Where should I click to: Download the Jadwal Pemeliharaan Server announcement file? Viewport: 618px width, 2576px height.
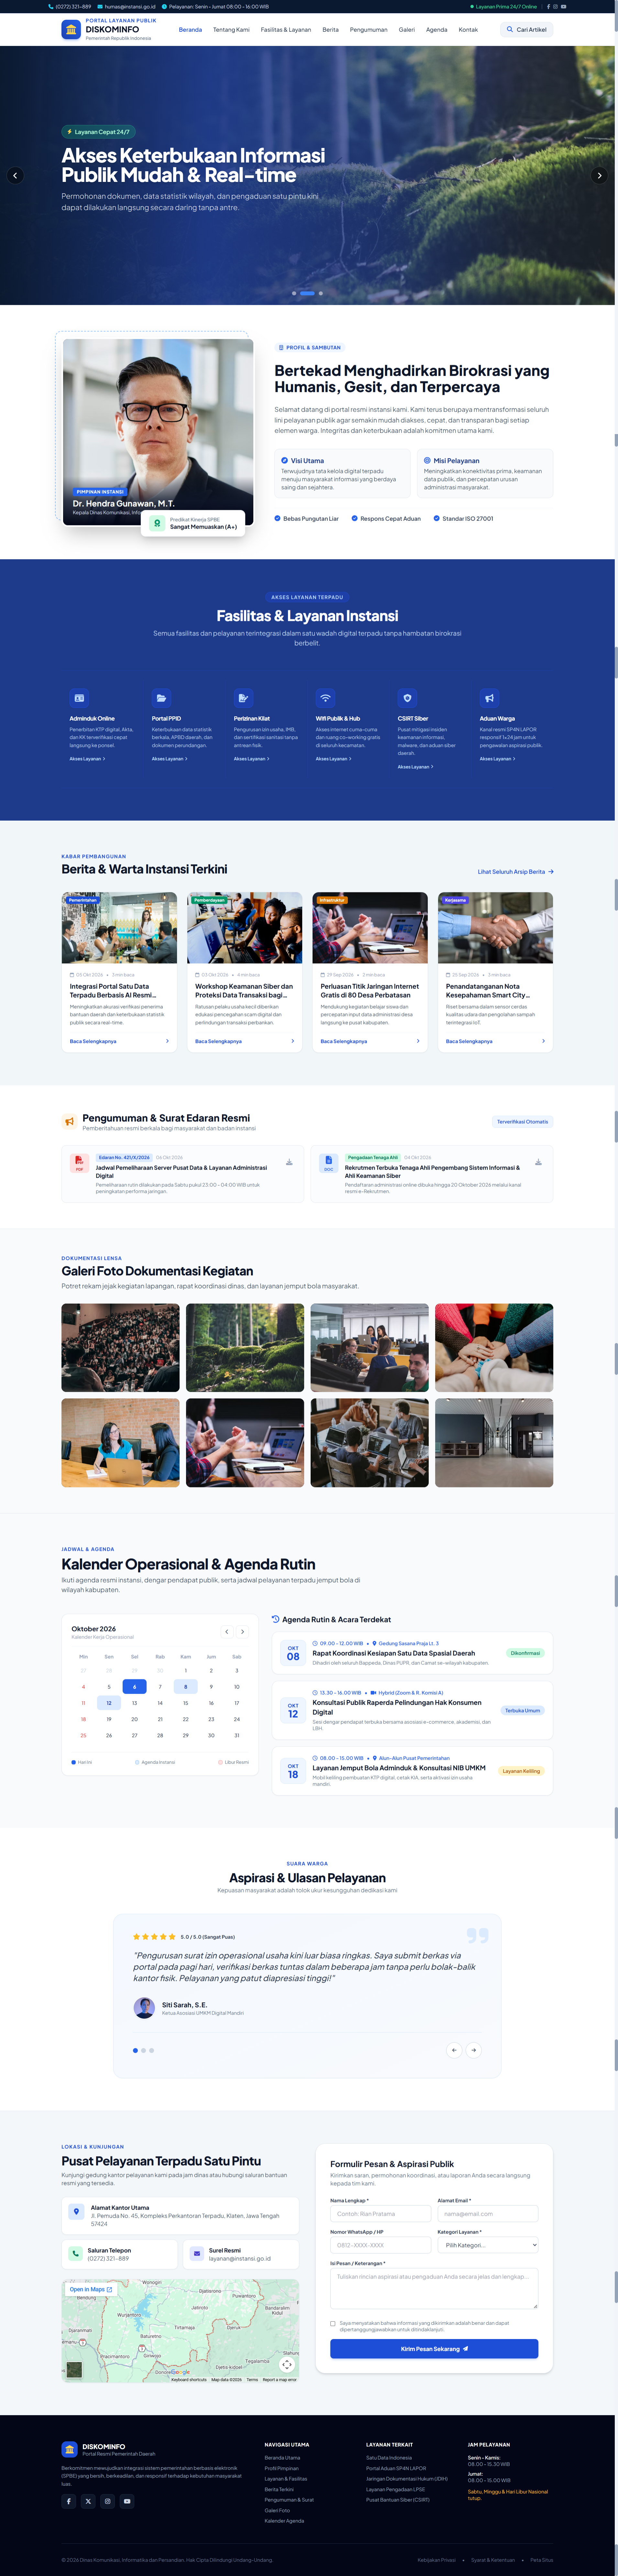click(x=289, y=1162)
